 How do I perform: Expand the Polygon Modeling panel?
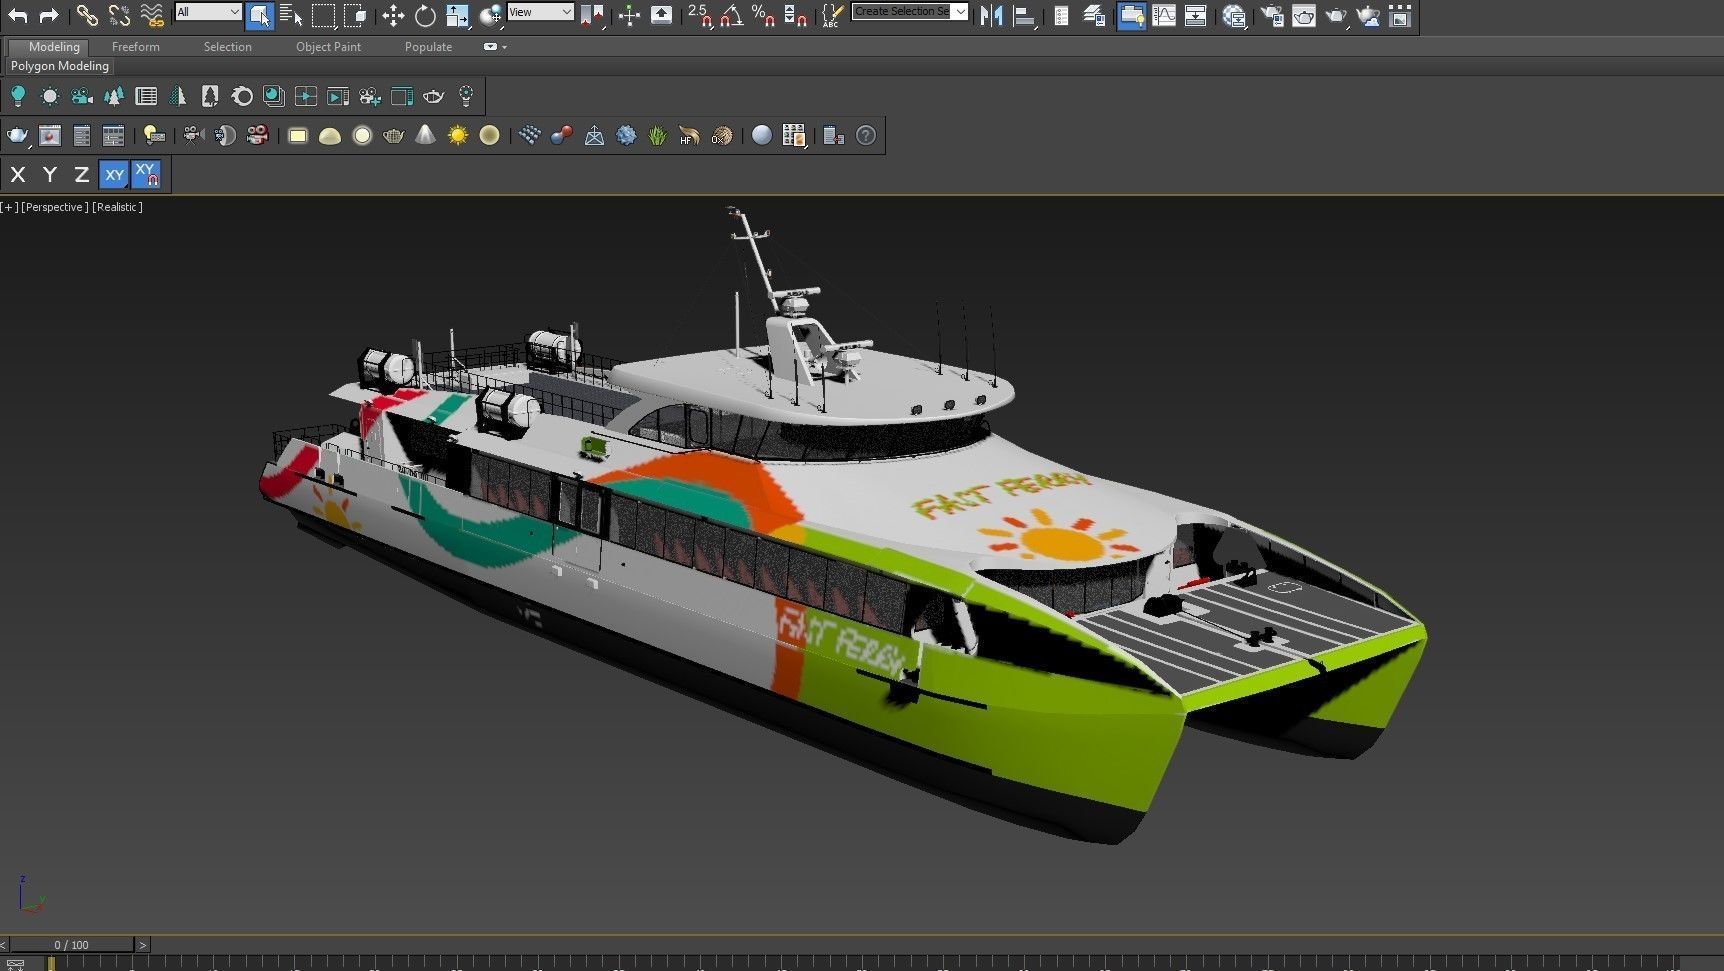60,66
